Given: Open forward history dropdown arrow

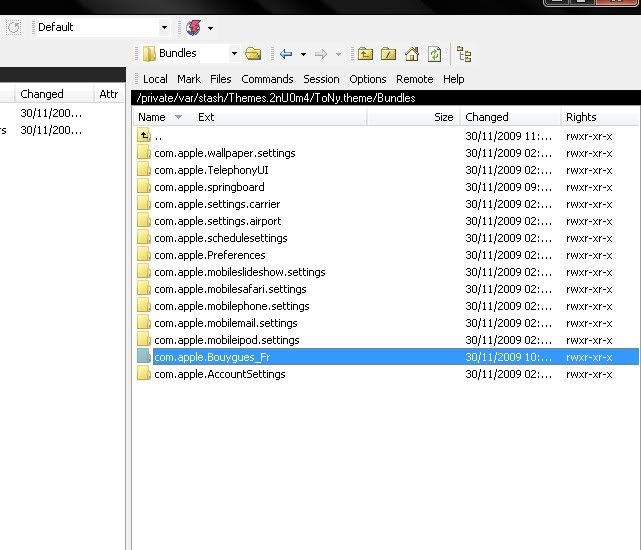Looking at the screenshot, I should click(338, 54).
